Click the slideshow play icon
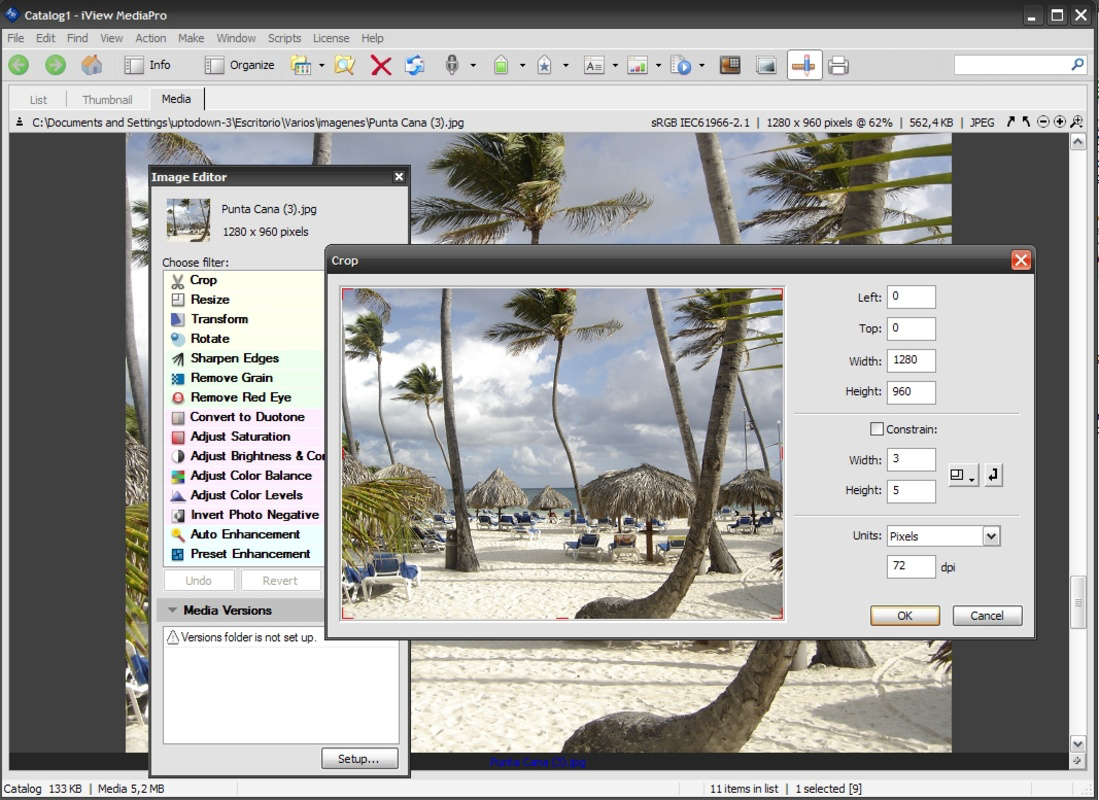1099x800 pixels. [681, 65]
